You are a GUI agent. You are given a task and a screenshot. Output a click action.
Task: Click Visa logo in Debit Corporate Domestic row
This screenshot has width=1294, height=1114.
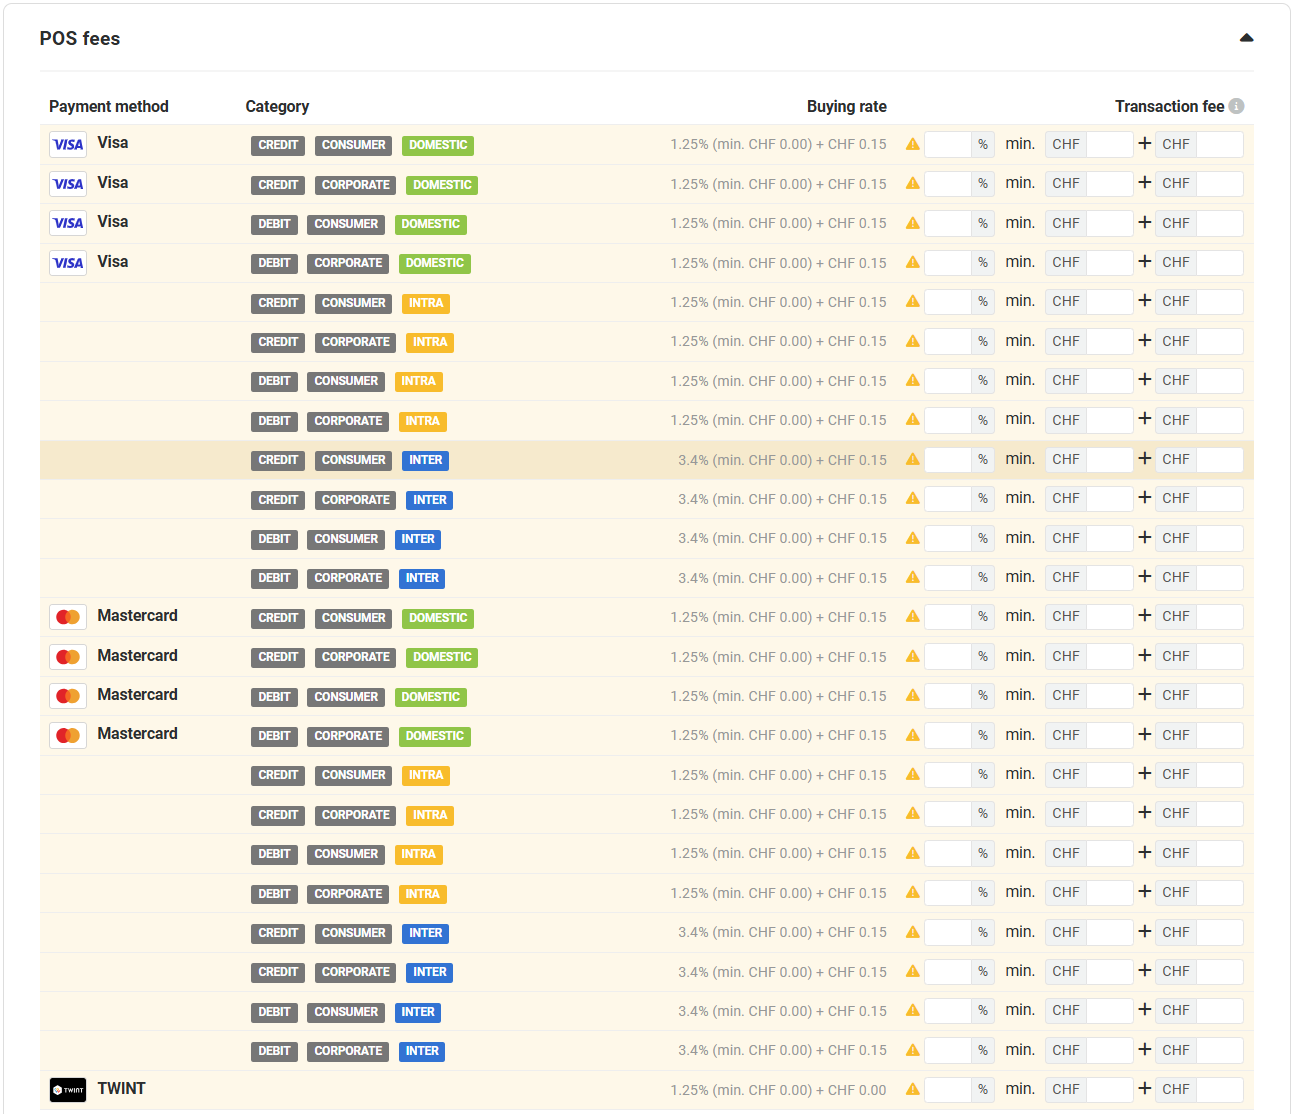point(68,263)
